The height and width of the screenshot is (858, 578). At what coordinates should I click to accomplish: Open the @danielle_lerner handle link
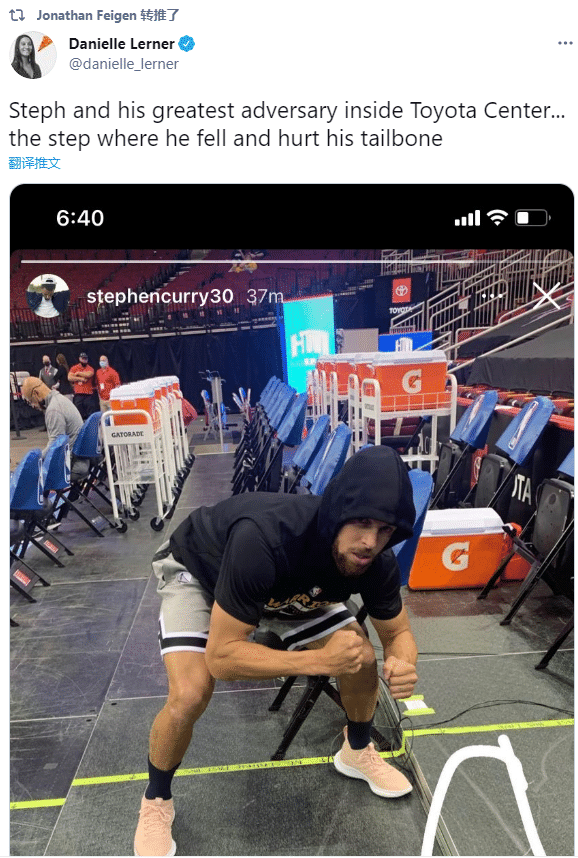[124, 64]
